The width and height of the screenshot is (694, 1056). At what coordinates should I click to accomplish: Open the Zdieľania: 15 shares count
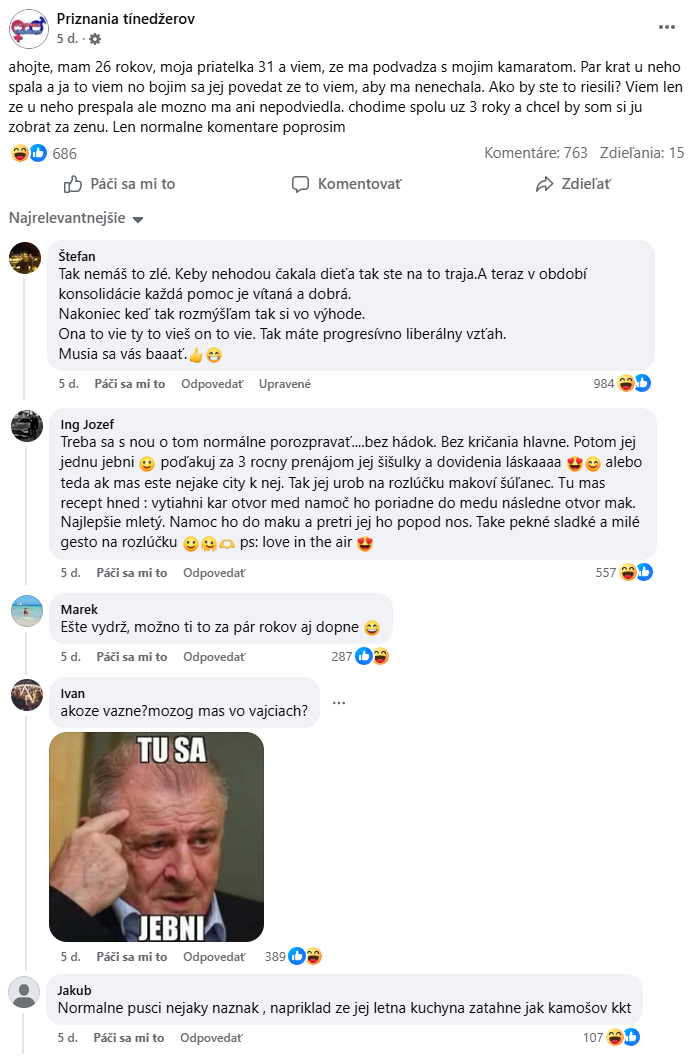click(641, 153)
